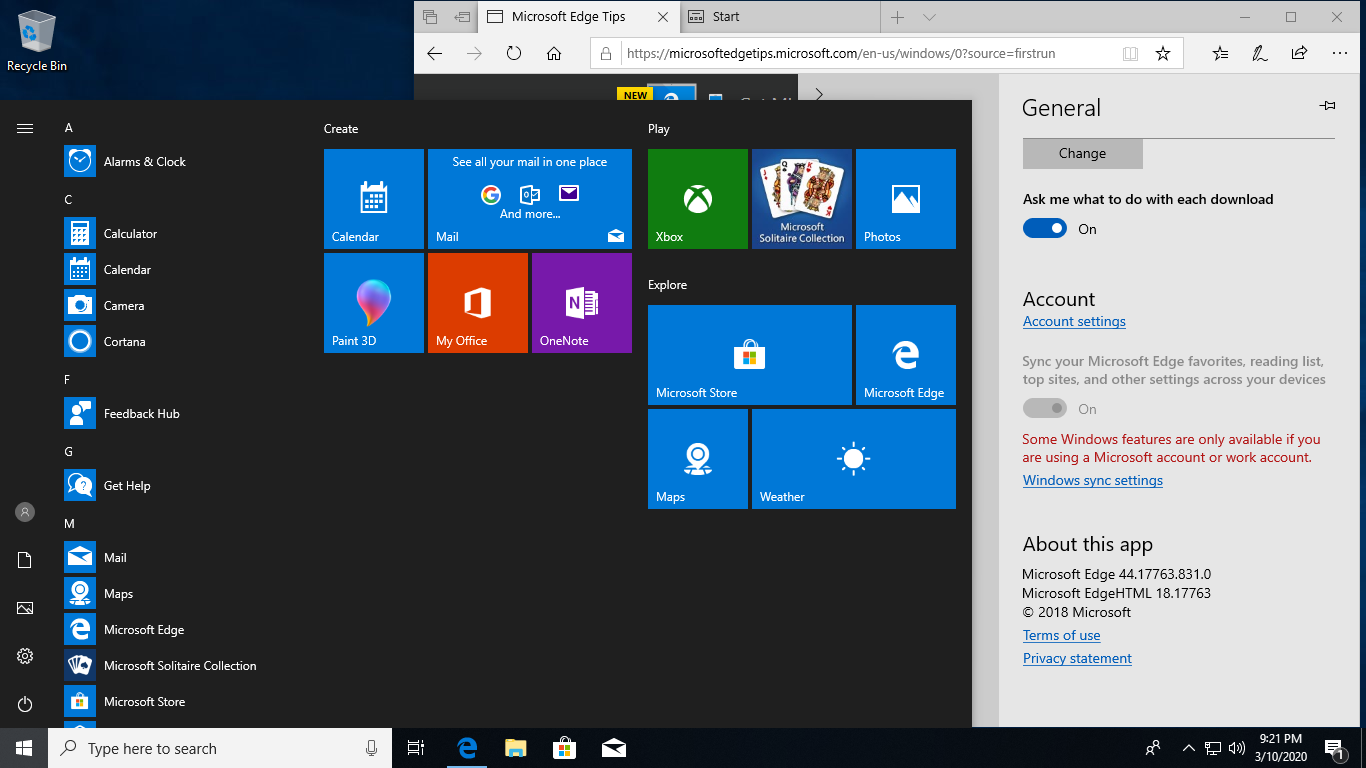Add page to favorites star icon
Screen dimensions: 1366x768
(x=1162, y=54)
